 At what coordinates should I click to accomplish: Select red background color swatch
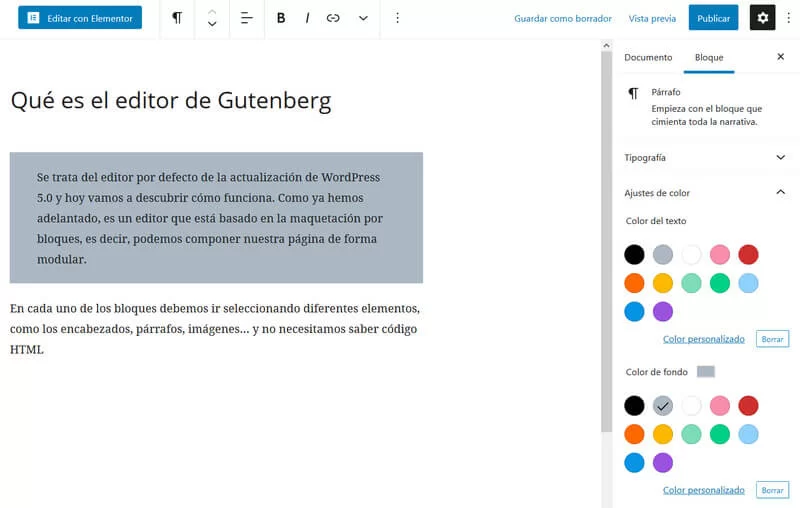pos(748,406)
